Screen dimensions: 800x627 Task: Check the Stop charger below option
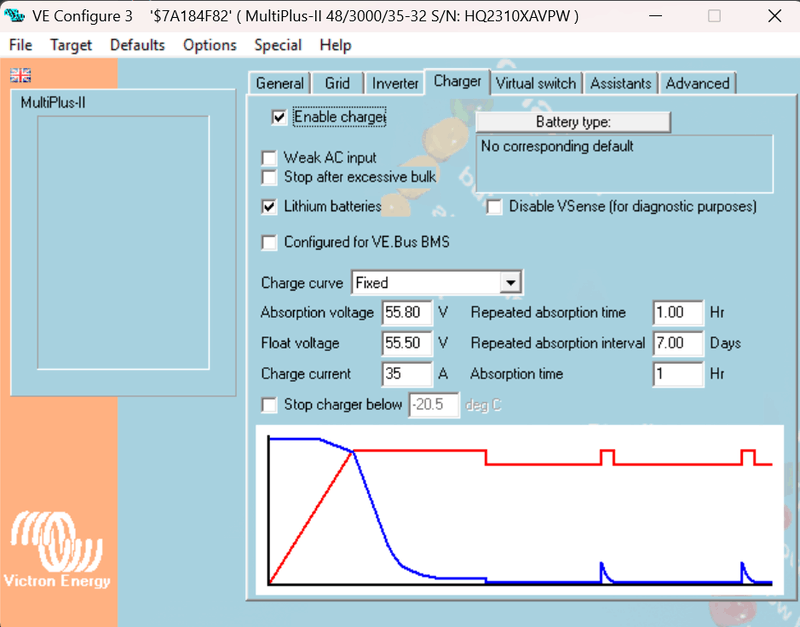tap(269, 405)
